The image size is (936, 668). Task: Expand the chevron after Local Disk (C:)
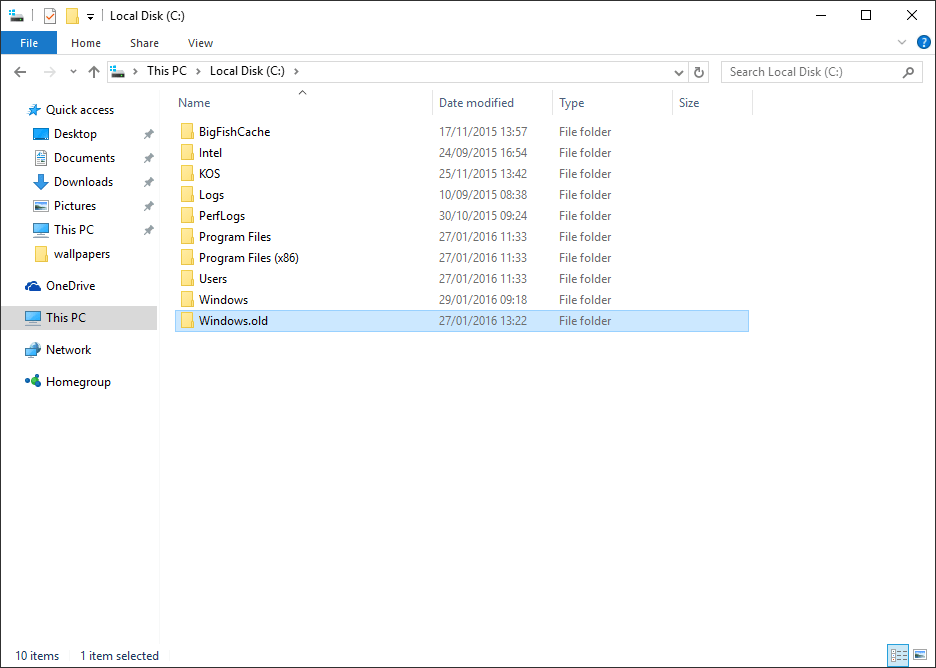click(296, 72)
